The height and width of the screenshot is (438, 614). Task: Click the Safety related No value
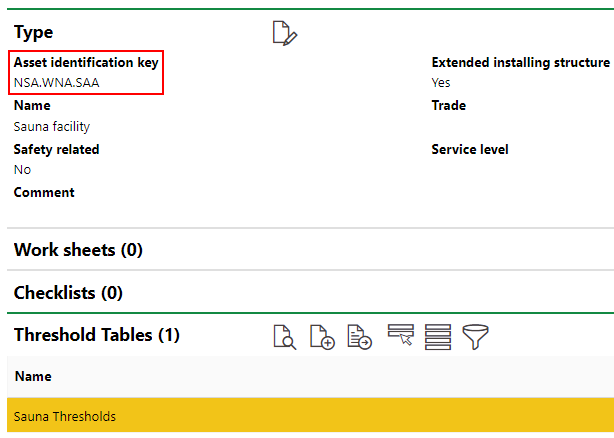click(x=22, y=170)
